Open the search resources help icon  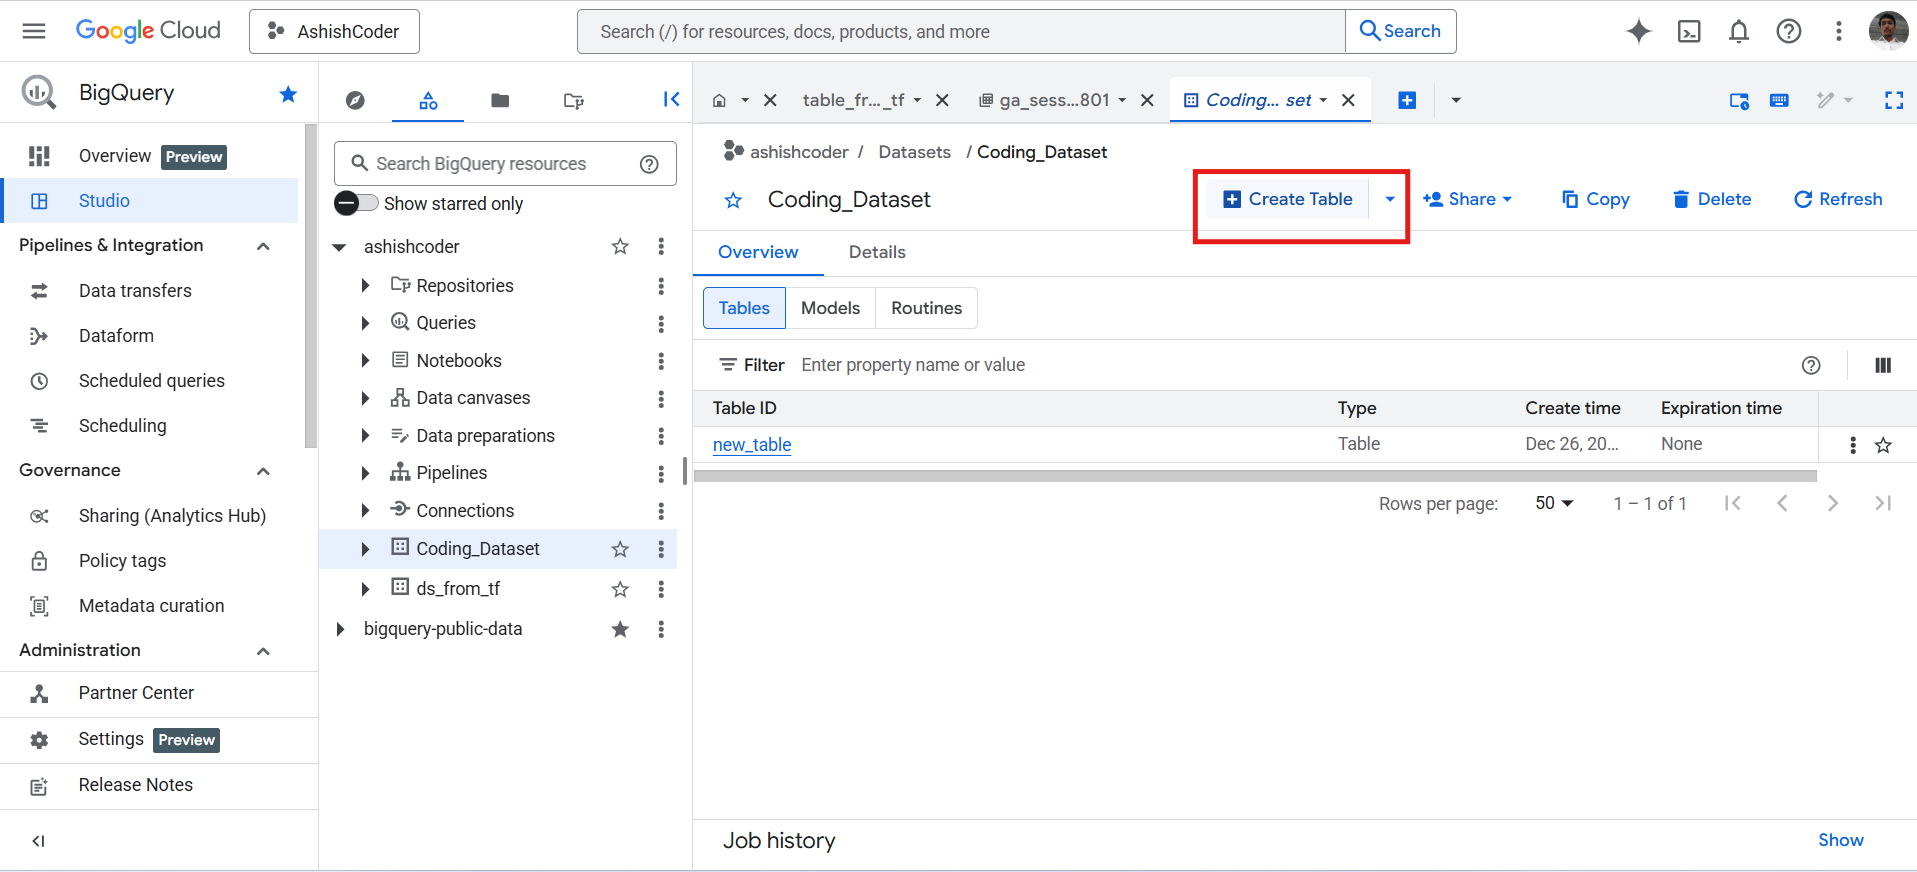coord(649,164)
